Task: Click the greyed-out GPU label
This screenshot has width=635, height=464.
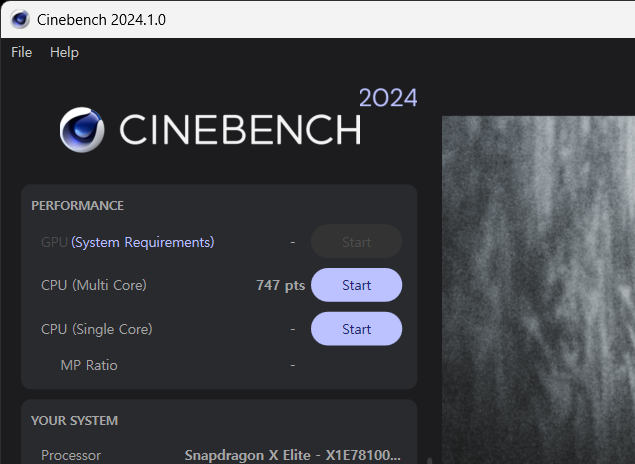Action: pos(54,242)
